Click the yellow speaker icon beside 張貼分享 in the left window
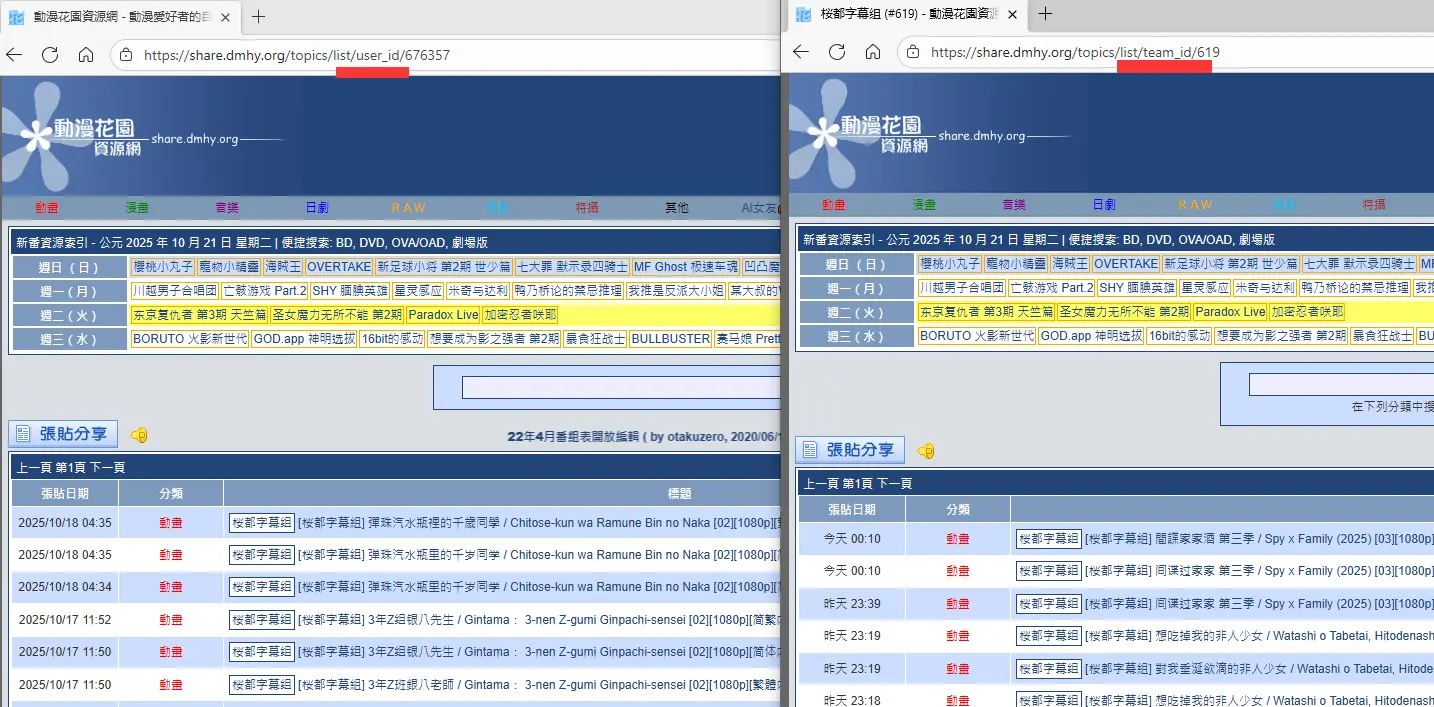 (x=139, y=435)
